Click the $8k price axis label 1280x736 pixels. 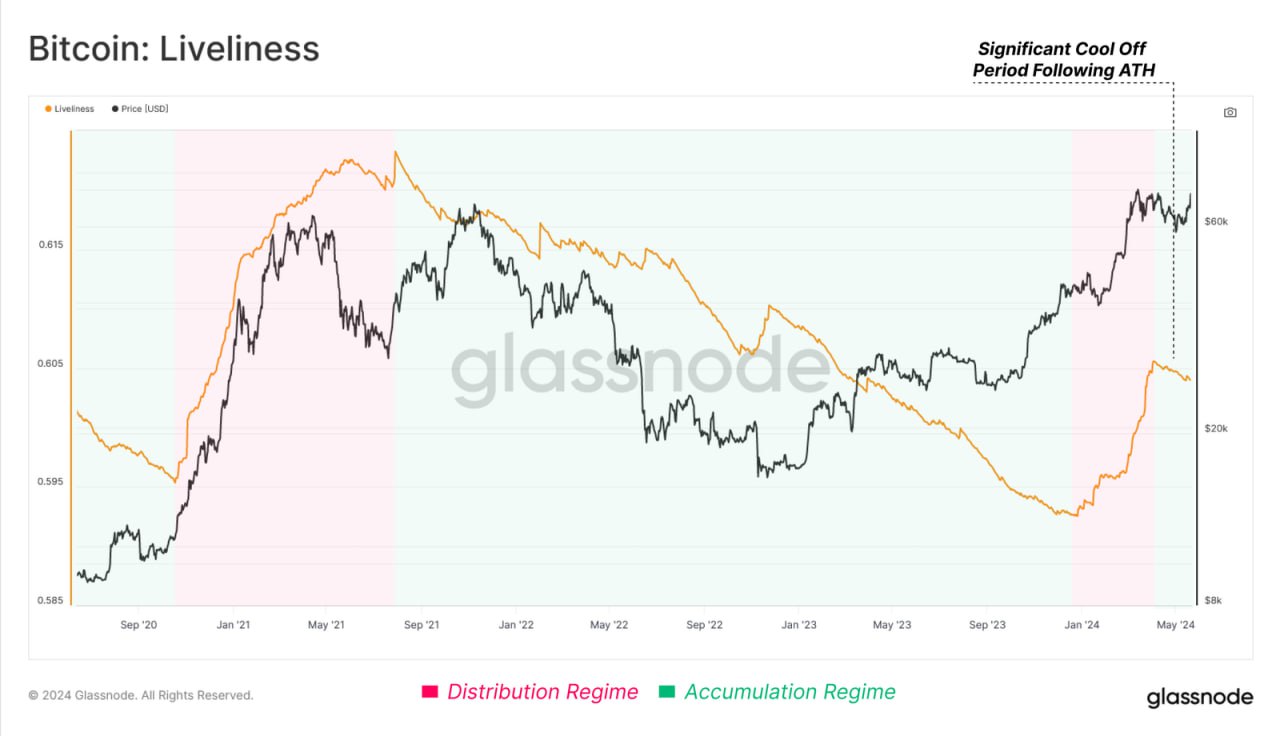tap(1213, 601)
